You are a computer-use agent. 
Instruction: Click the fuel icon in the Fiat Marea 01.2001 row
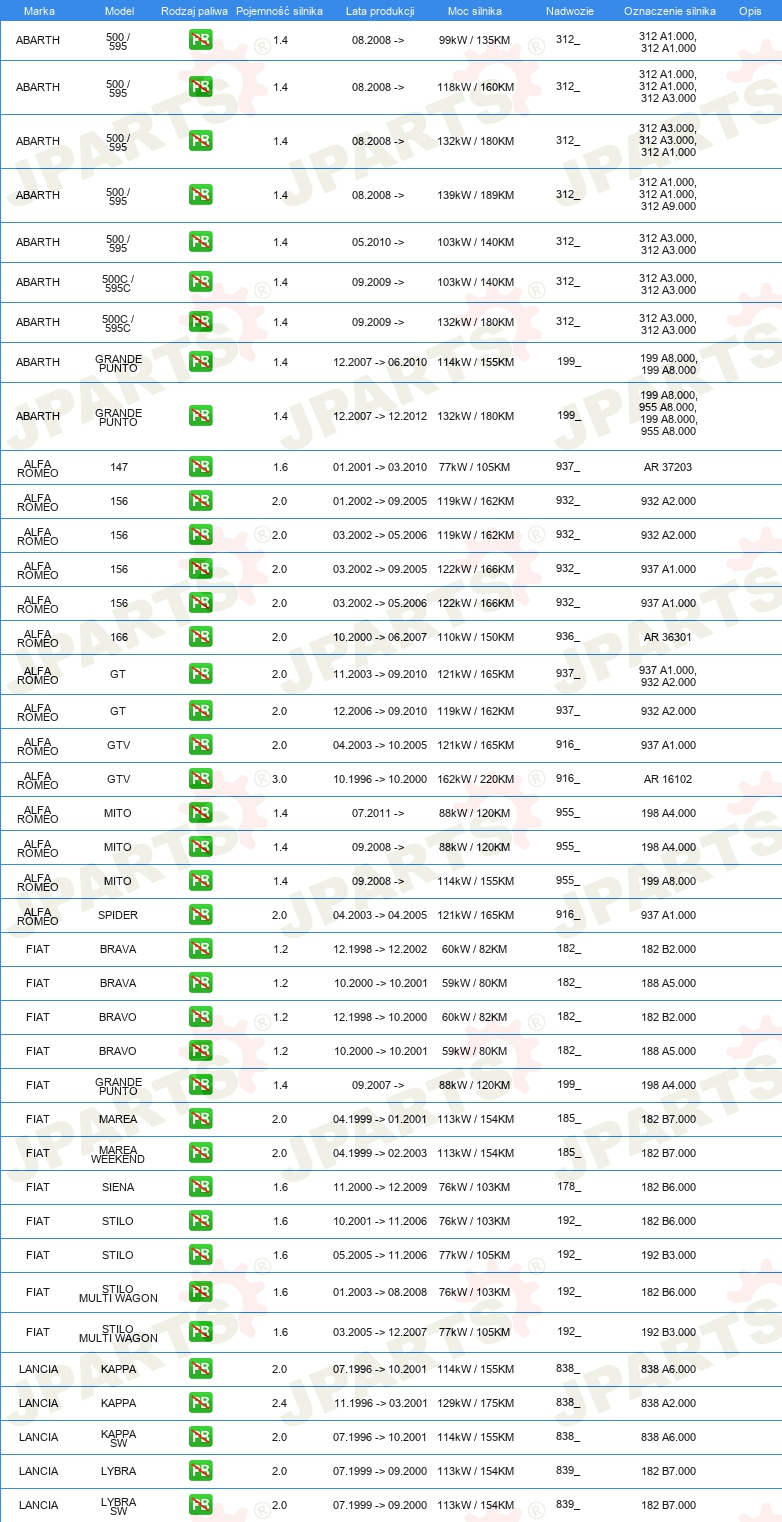point(200,1119)
